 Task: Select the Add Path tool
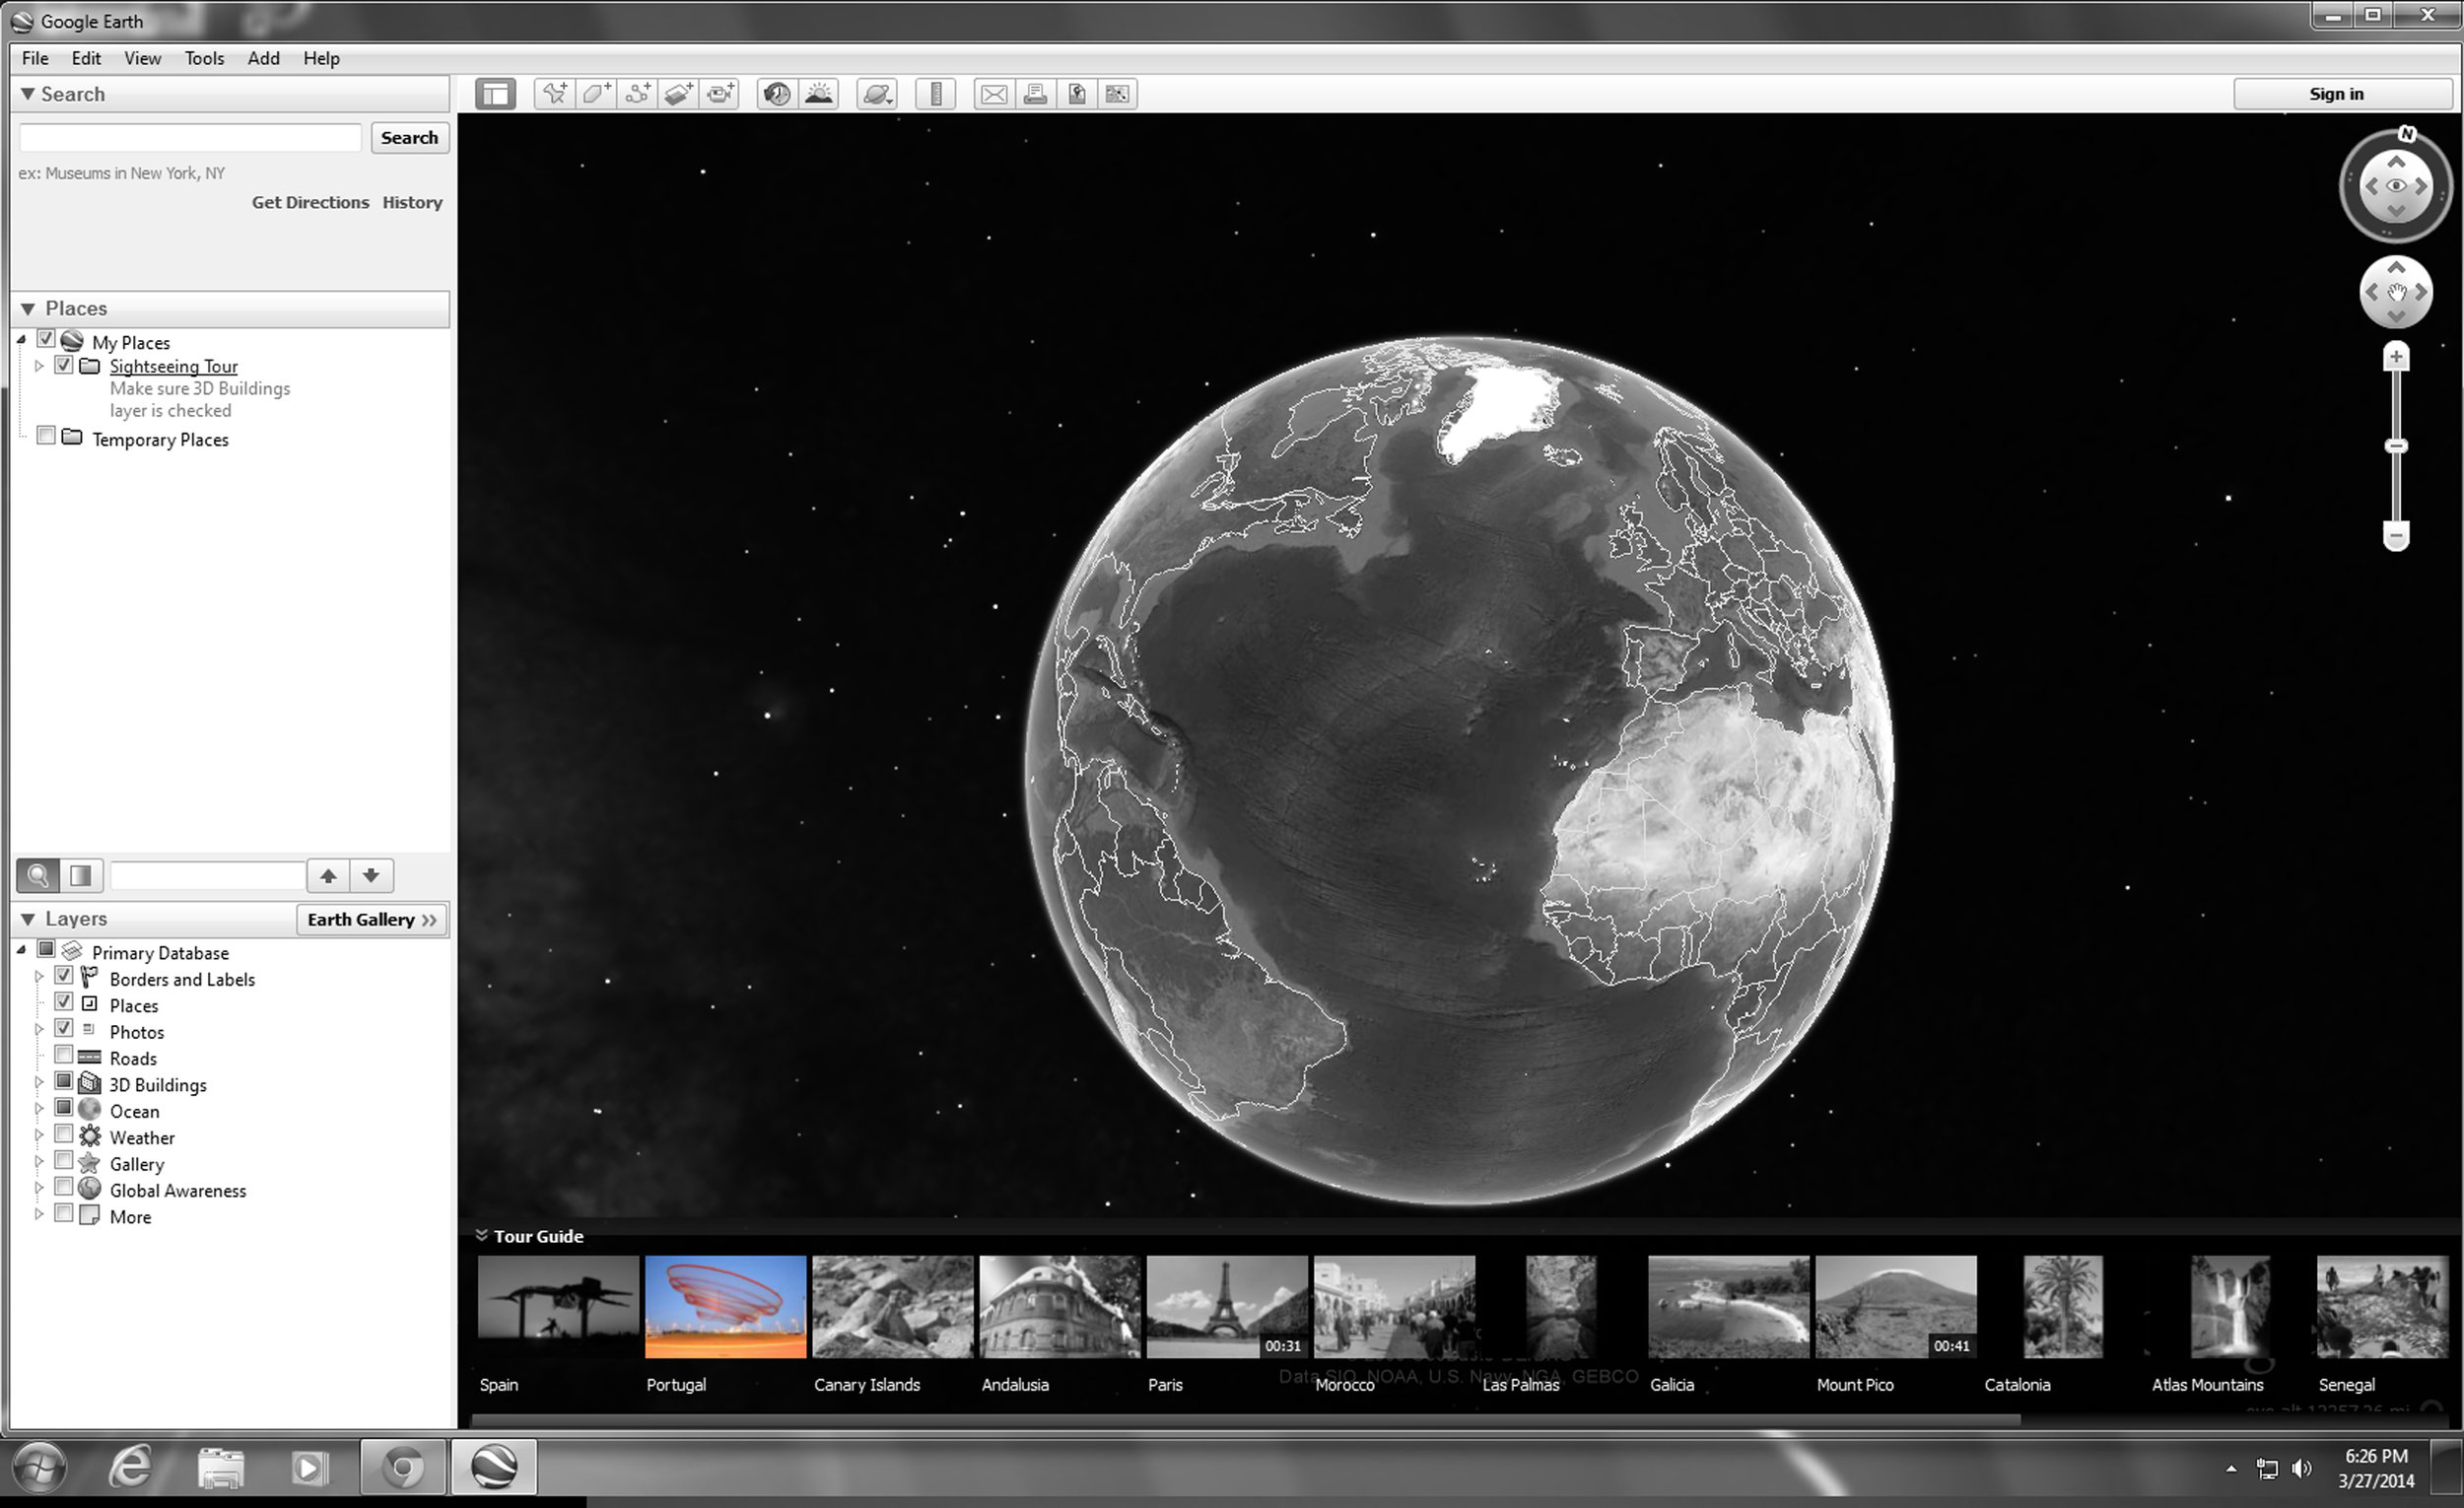pyautogui.click(x=637, y=94)
